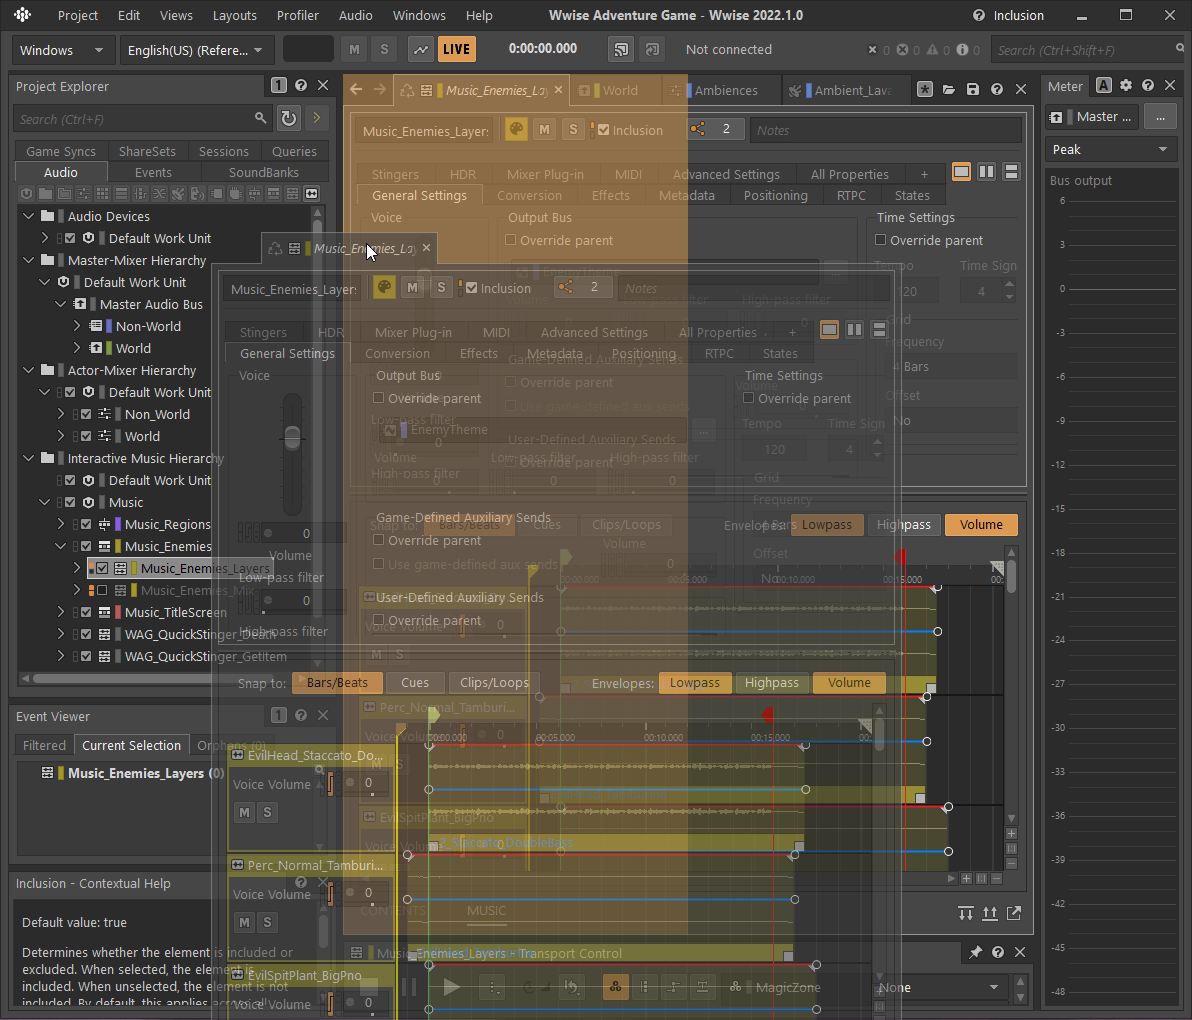Toggle the S solo button in the top toolbar
The width and height of the screenshot is (1192, 1020).
(x=384, y=49)
